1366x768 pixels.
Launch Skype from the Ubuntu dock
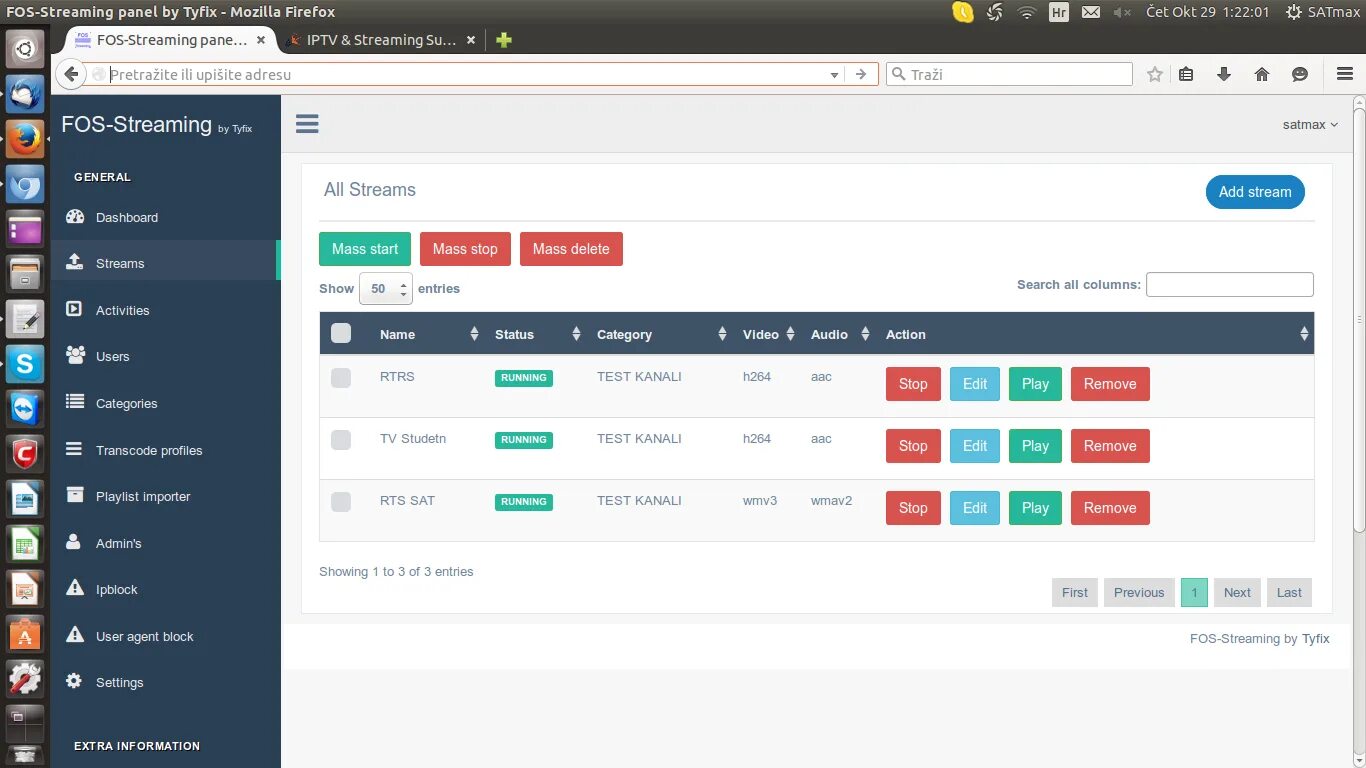(25, 364)
